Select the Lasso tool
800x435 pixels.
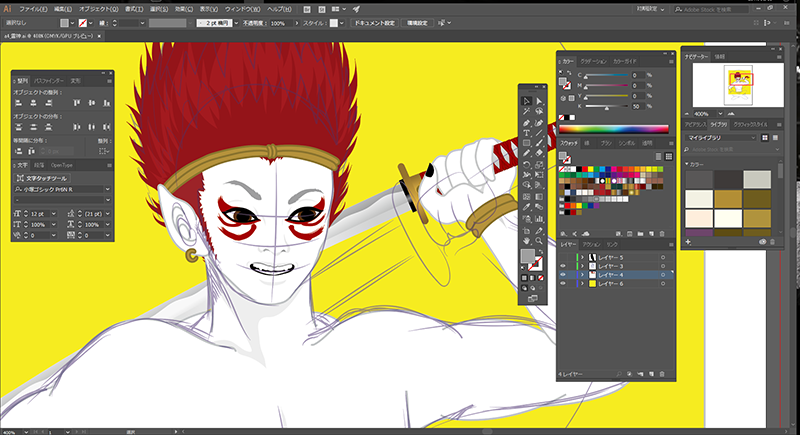point(539,112)
